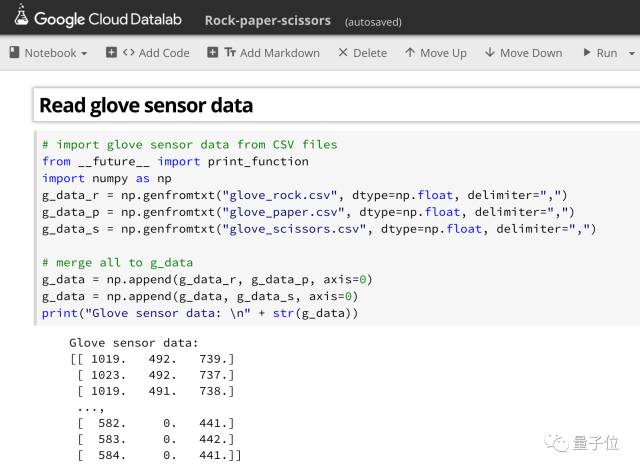This screenshot has width=640, height=471.
Task: Click the Run play icon
Action: (587, 52)
